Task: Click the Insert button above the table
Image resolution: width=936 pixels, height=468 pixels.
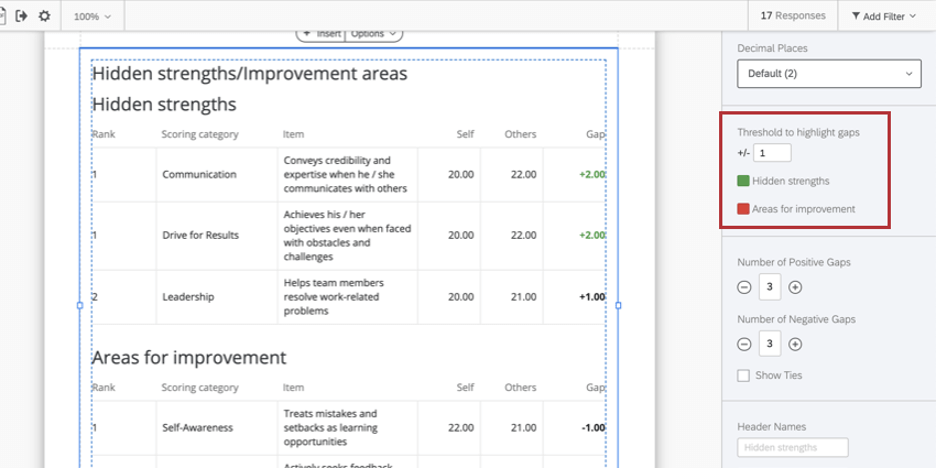Action: click(321, 33)
